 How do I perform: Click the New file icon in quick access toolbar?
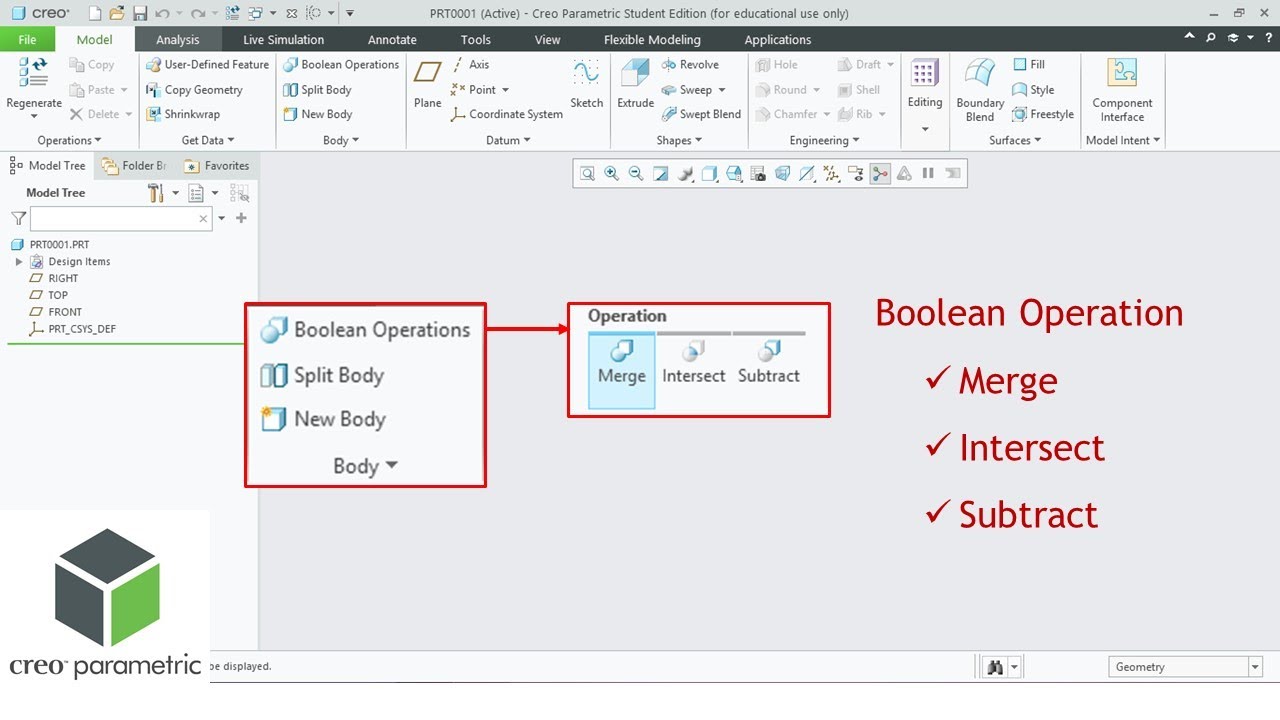click(94, 13)
